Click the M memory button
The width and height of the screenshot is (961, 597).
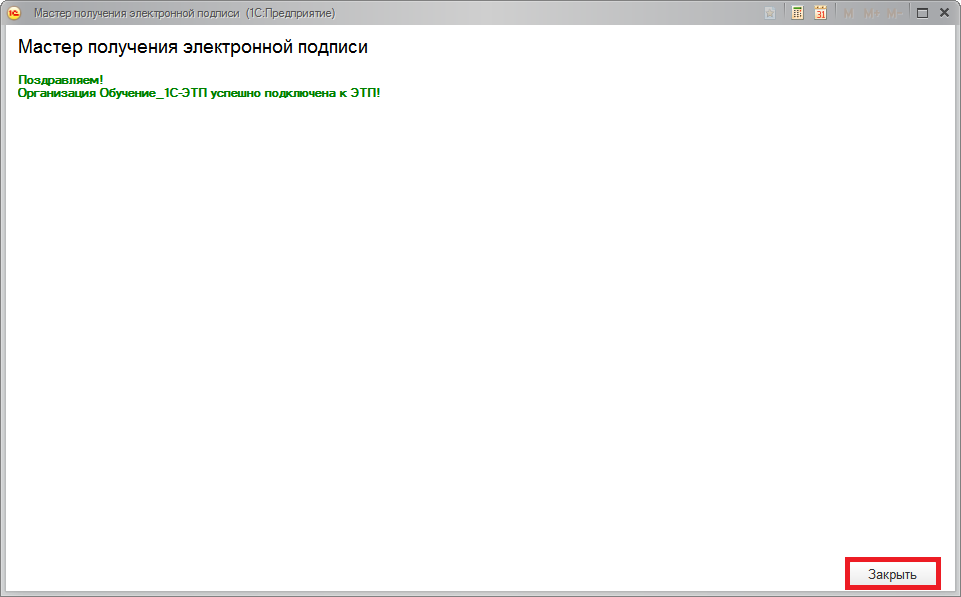pos(849,13)
